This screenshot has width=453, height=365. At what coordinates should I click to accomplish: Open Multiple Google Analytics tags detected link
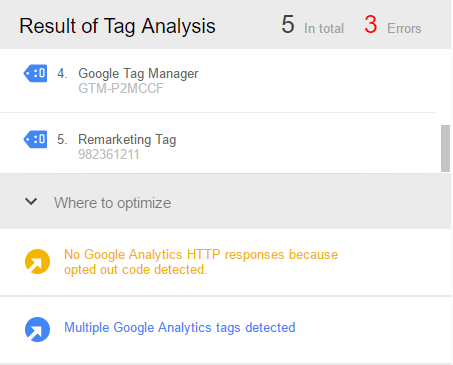[x=180, y=328]
